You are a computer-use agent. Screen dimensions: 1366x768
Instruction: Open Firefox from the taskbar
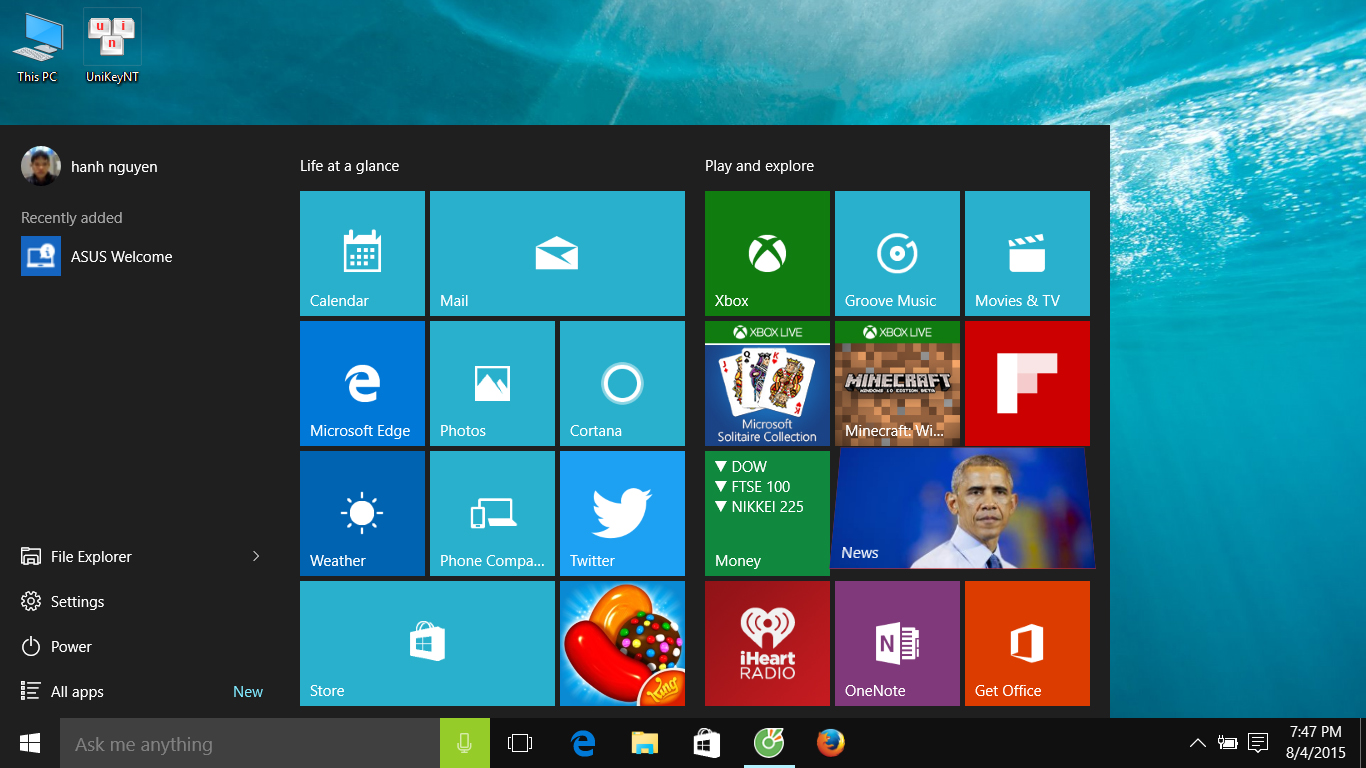coord(830,743)
